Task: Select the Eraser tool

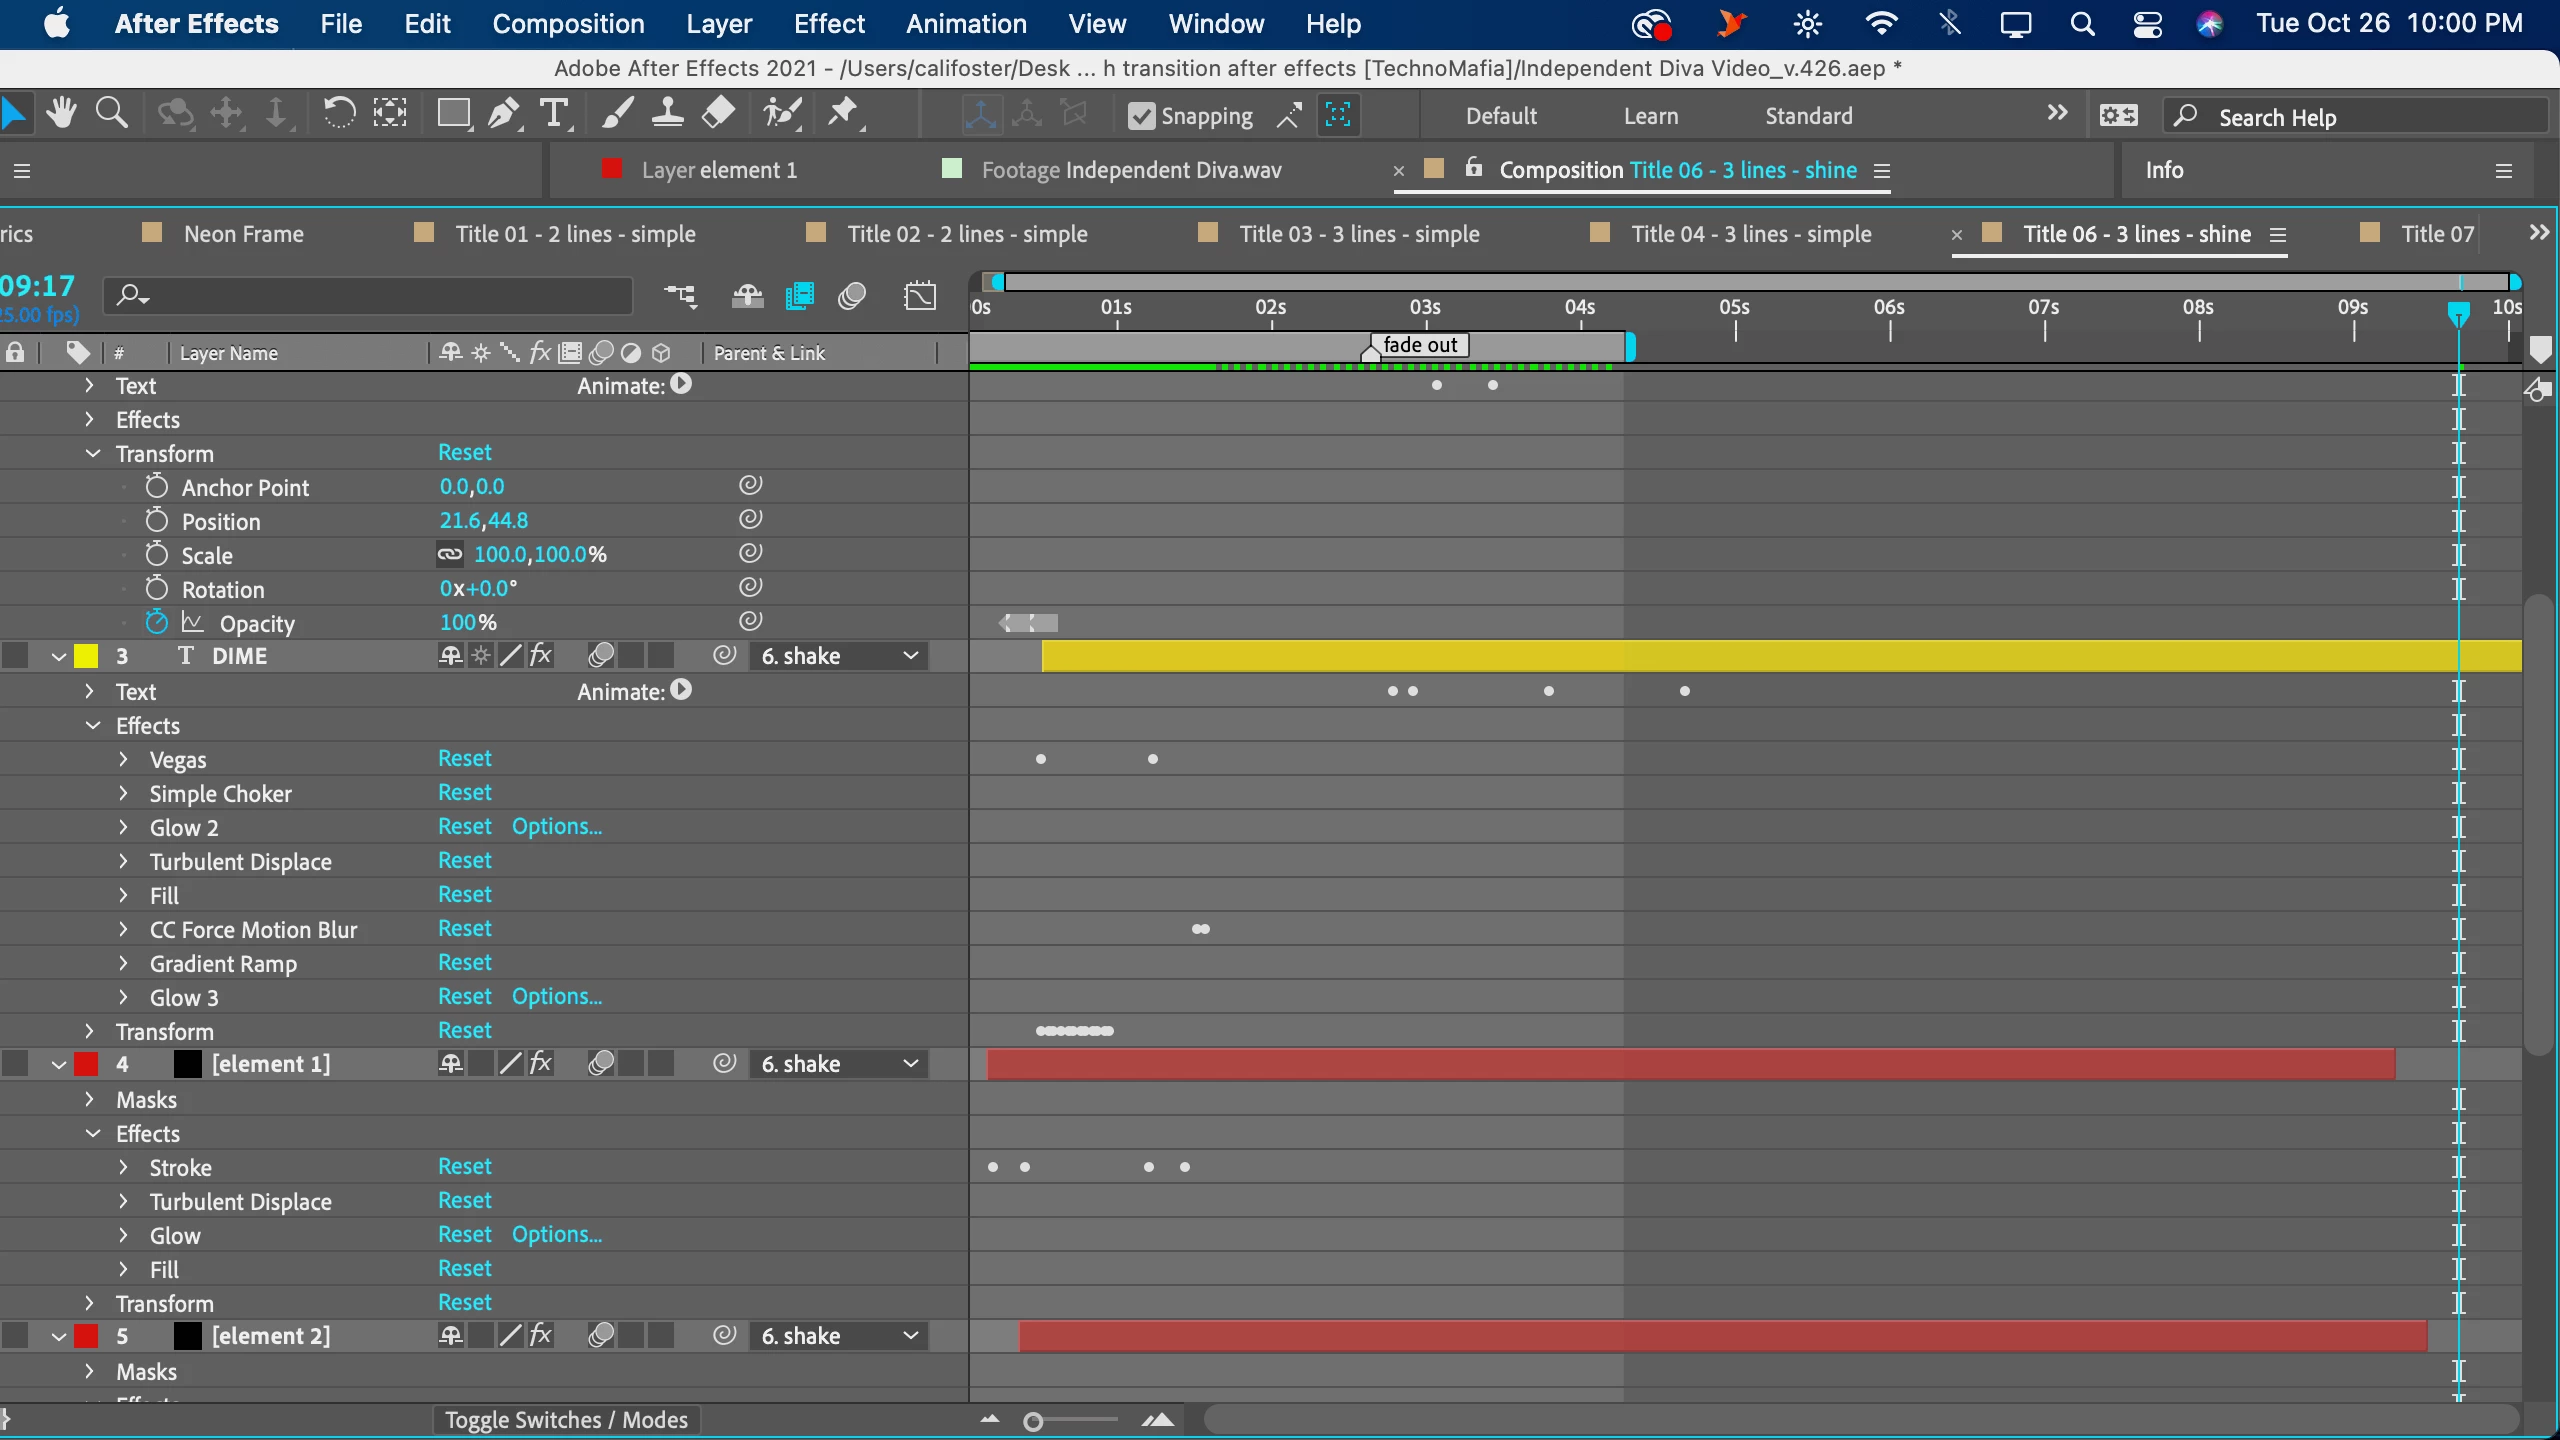Action: click(718, 113)
